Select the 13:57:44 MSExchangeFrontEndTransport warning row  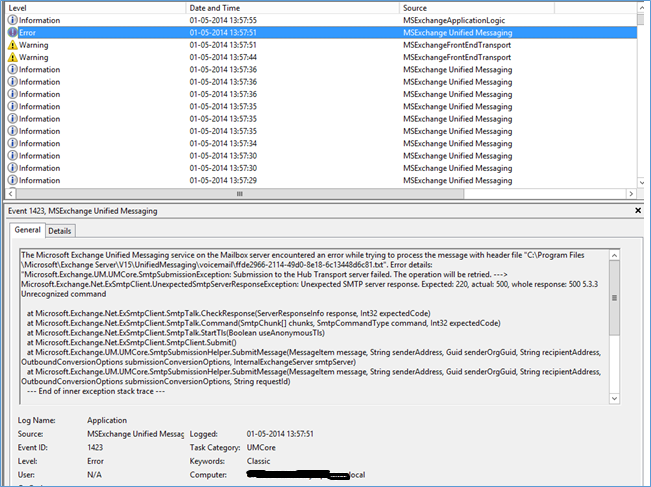click(x=321, y=57)
